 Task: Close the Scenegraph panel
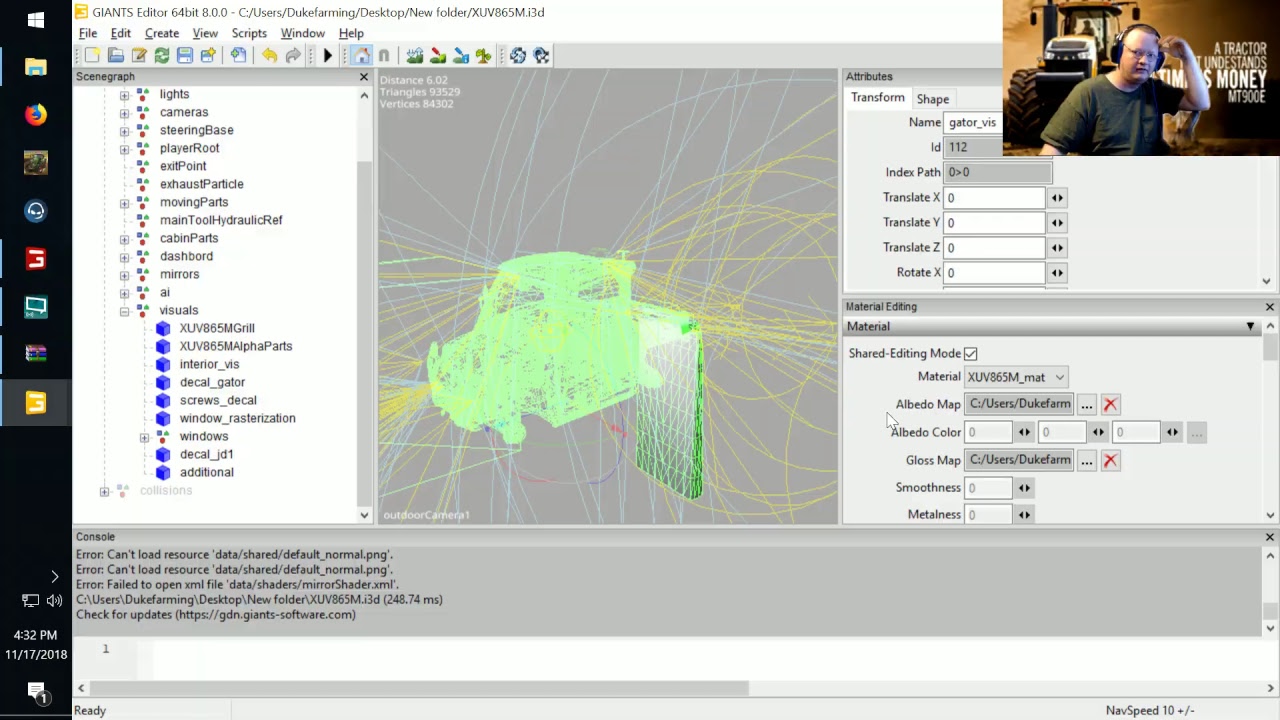click(x=364, y=77)
